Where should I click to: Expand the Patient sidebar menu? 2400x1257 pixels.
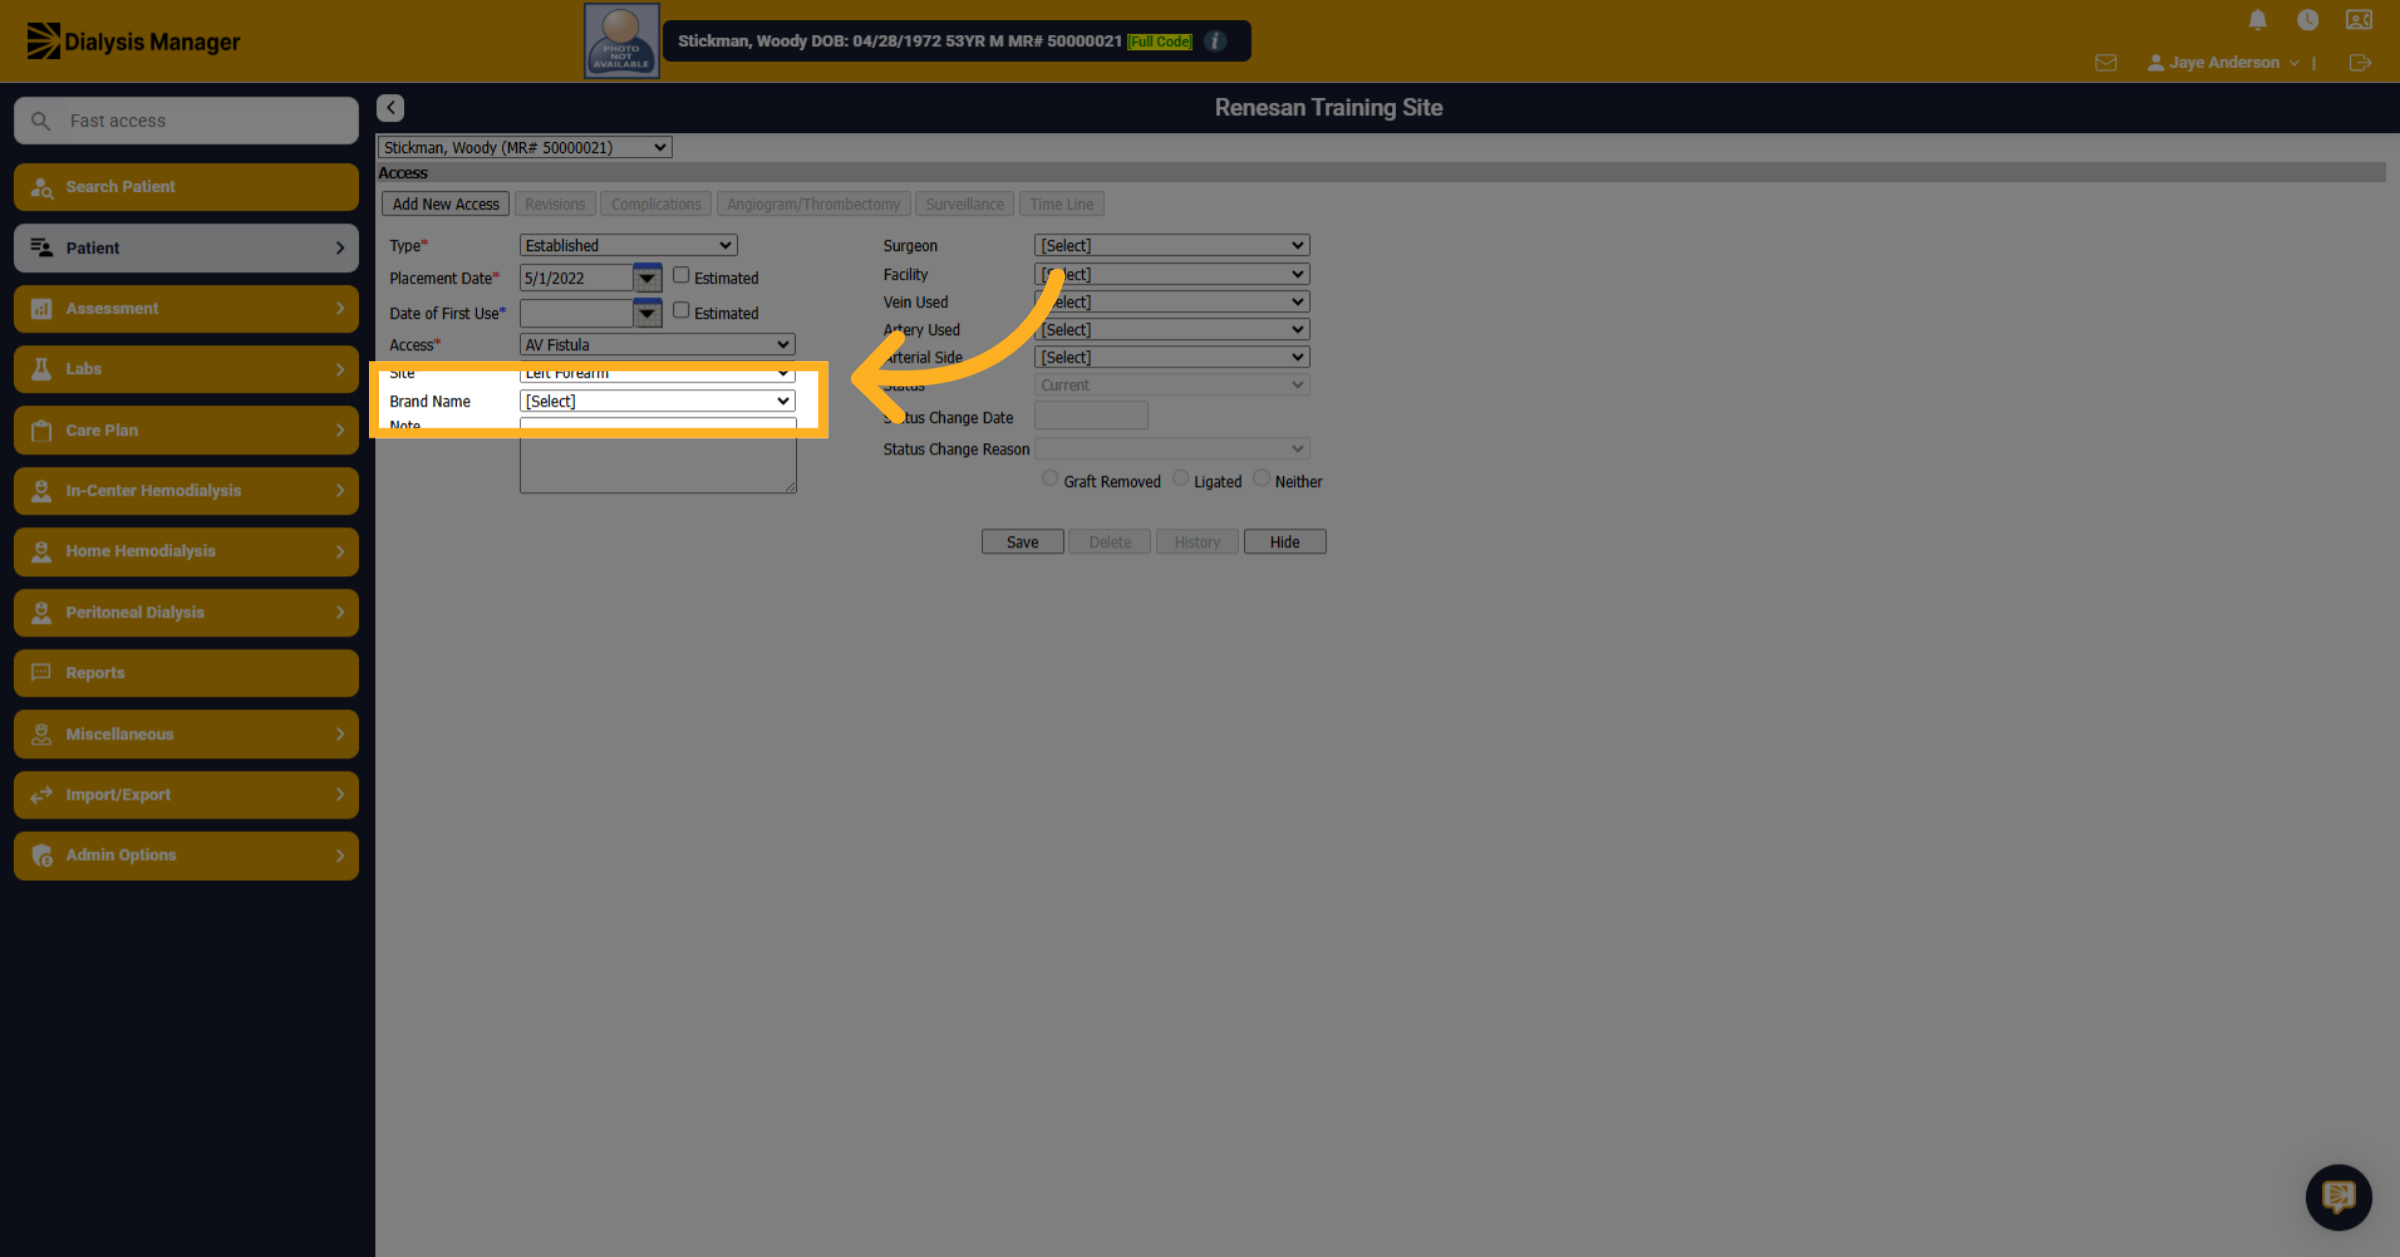(x=186, y=248)
